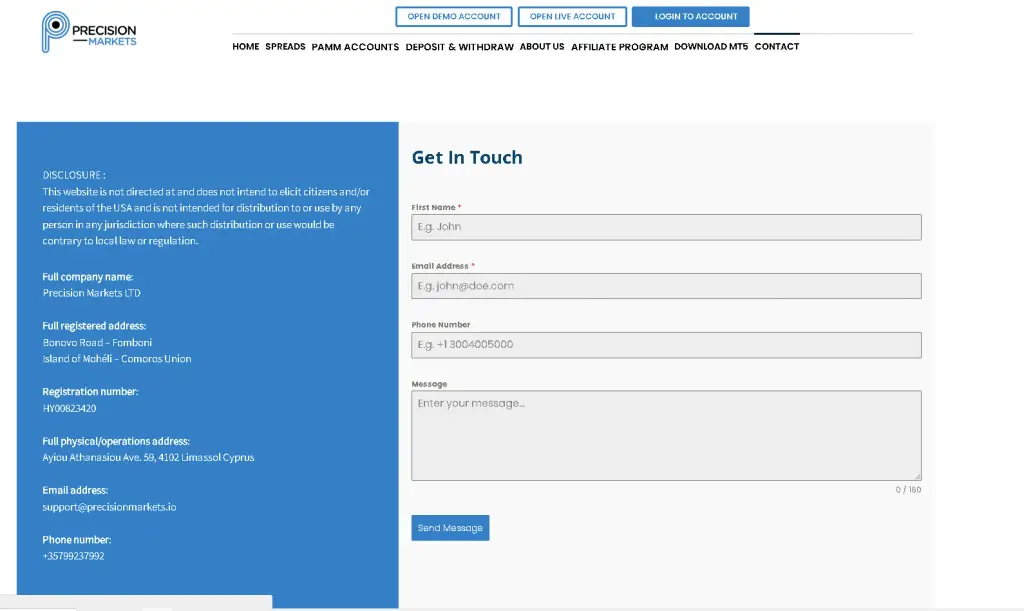Click the Send Message button
1024x611 pixels.
click(450, 527)
